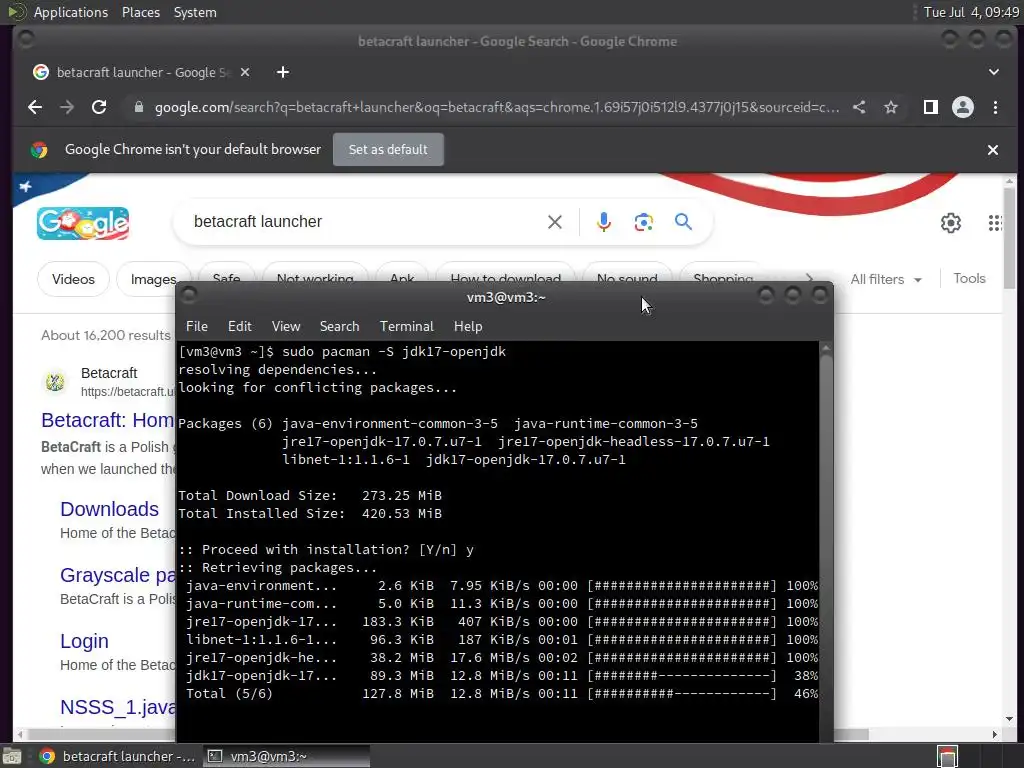Filter results by Videos
The image size is (1024, 768).
[73, 279]
